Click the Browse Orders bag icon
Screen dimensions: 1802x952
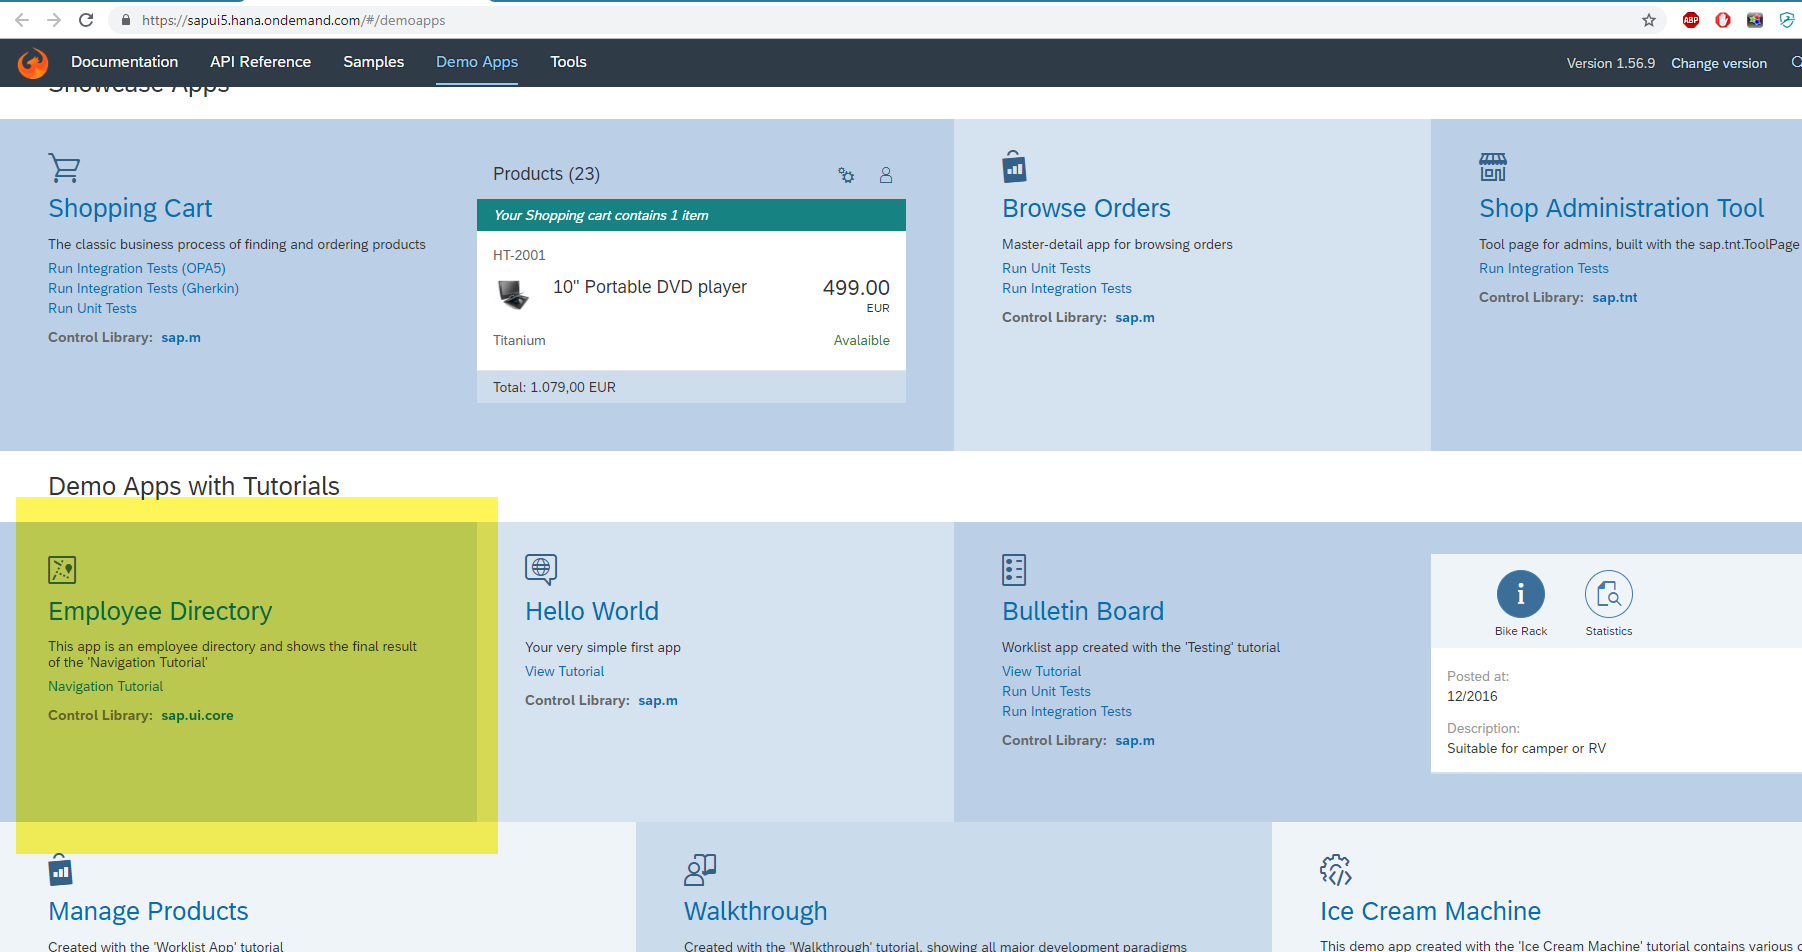point(1014,167)
